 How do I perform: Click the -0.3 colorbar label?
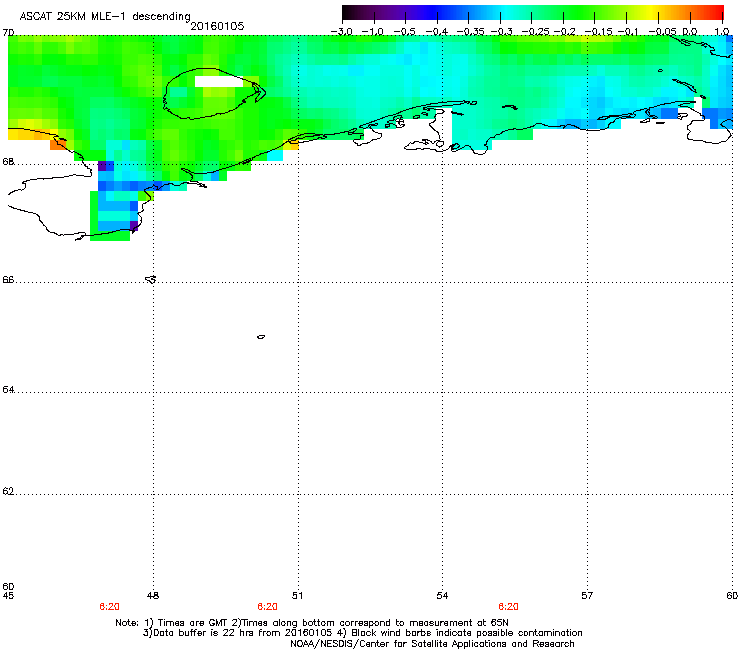501,32
